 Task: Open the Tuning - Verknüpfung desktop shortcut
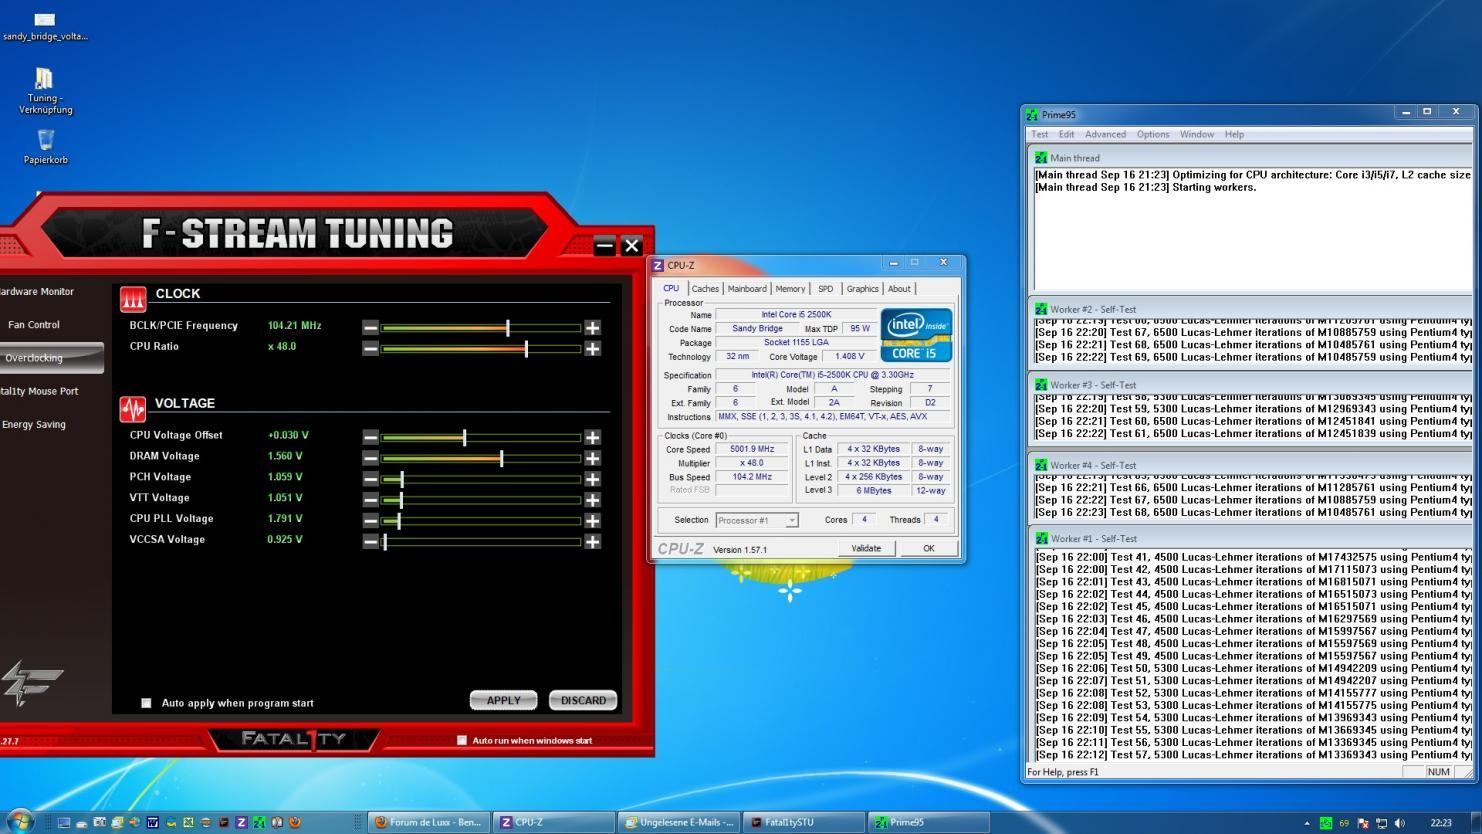45,91
